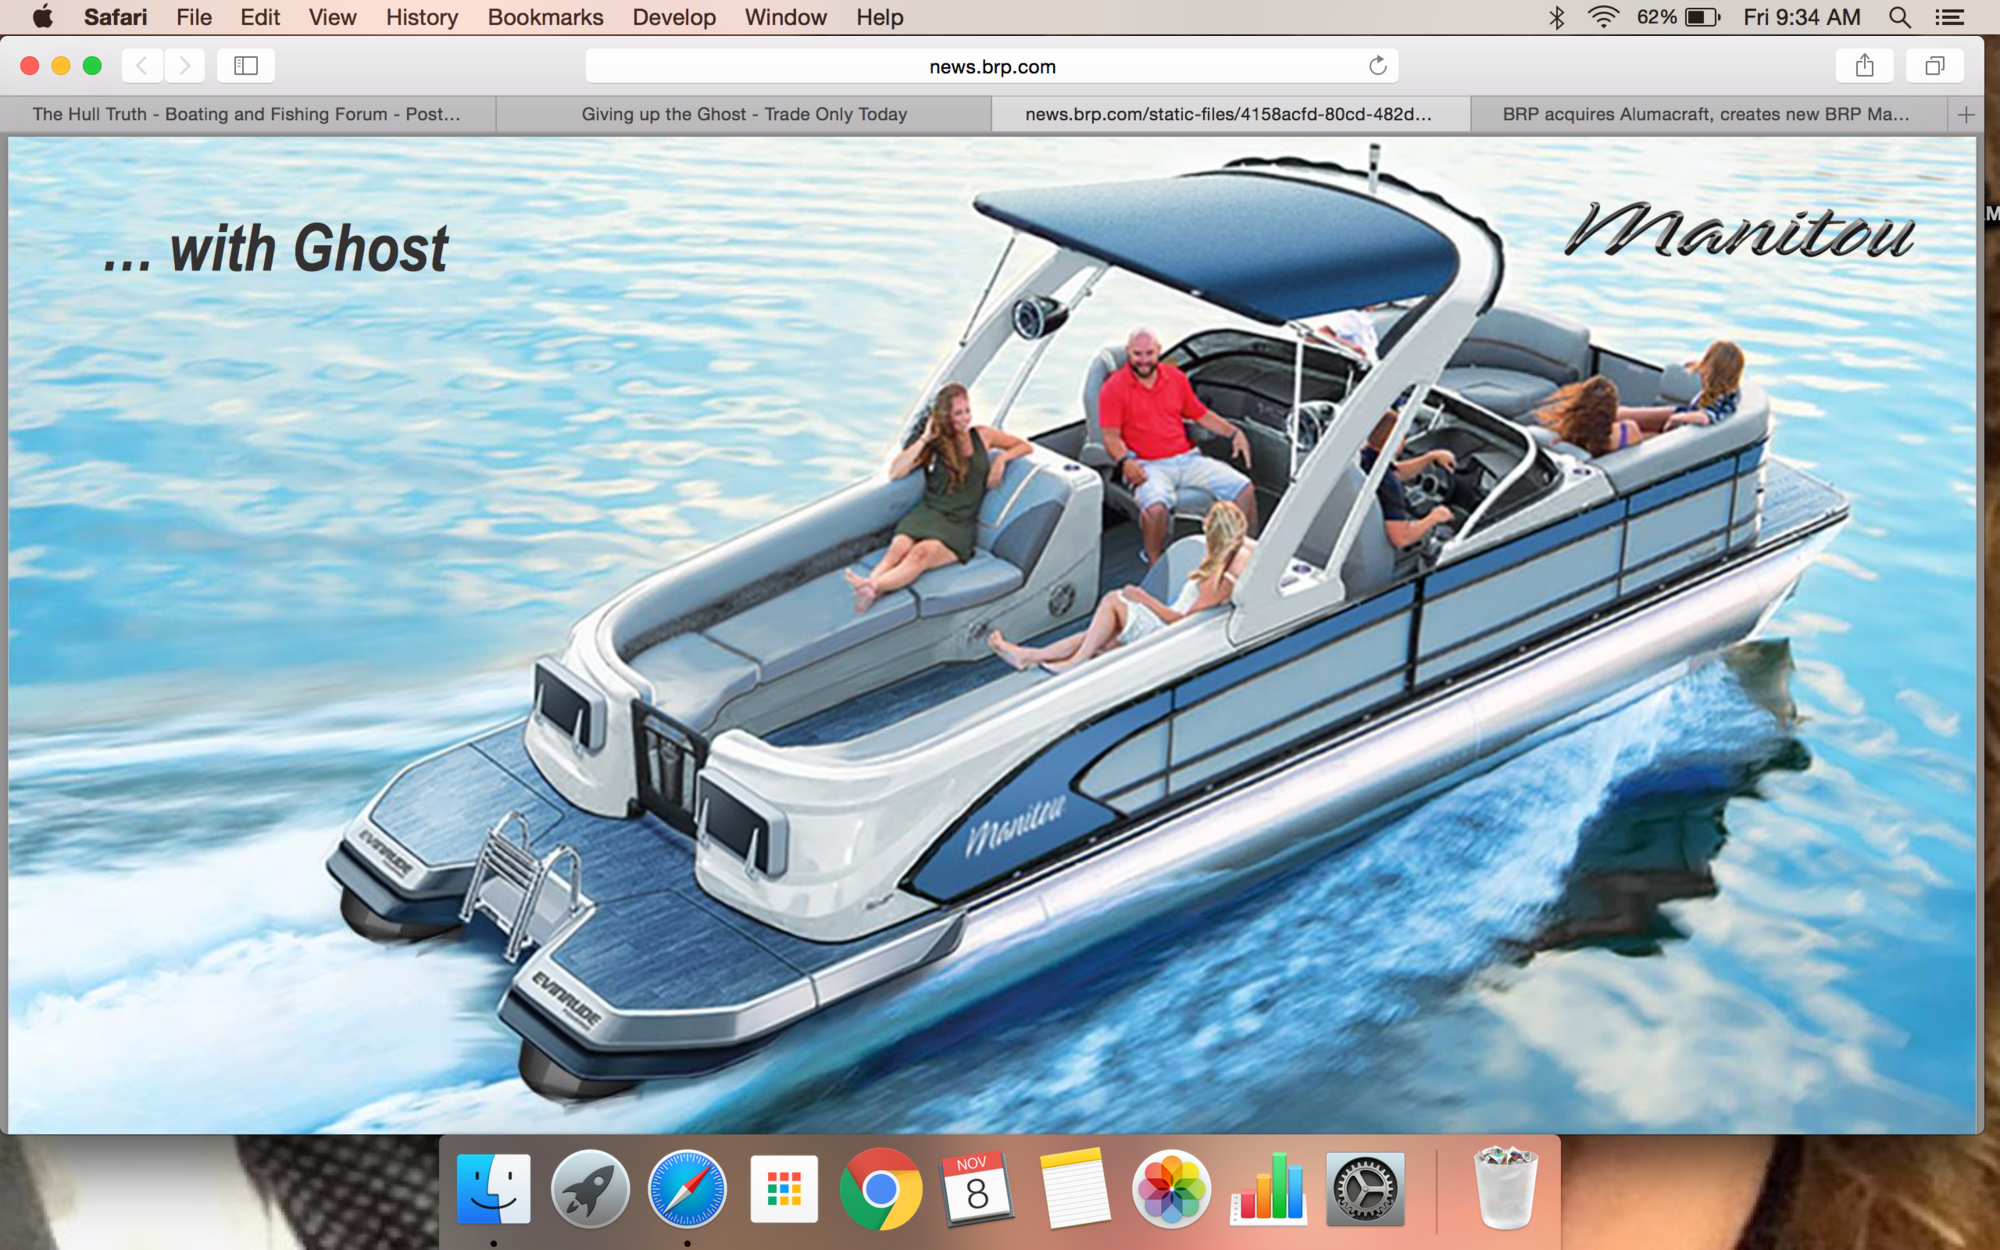This screenshot has height=1250, width=2000.
Task: Open System Preferences gear in Dock
Action: click(1365, 1189)
